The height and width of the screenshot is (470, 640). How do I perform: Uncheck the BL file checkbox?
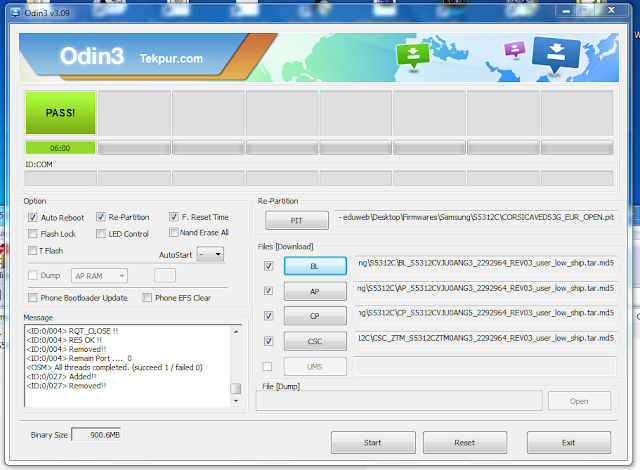(x=269, y=266)
